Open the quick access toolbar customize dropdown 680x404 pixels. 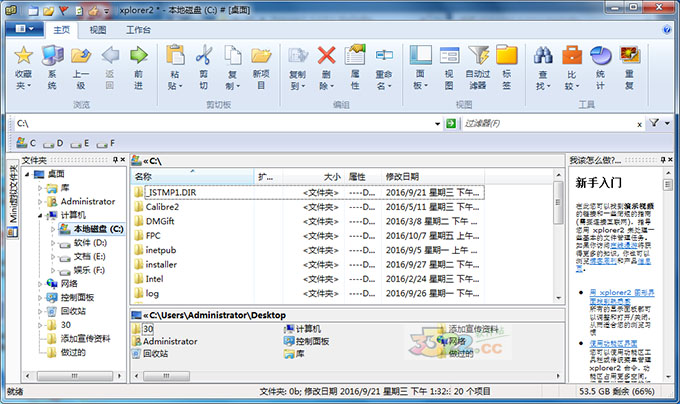click(x=106, y=11)
